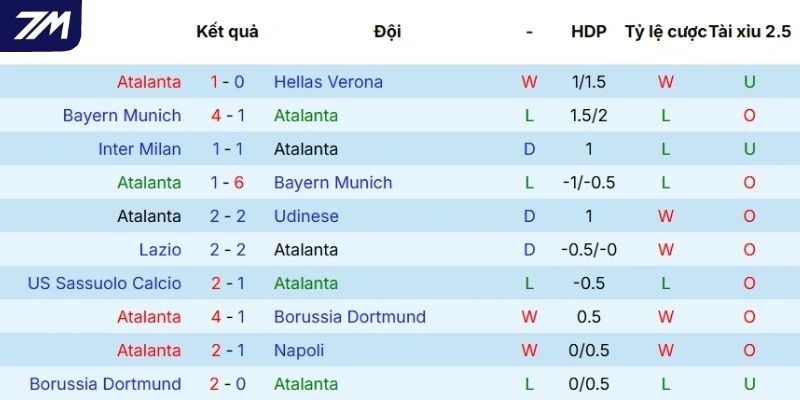Viewport: 800px width, 400px height.
Task: Click the 2 - 0 Dortmund score
Action: 227,384
